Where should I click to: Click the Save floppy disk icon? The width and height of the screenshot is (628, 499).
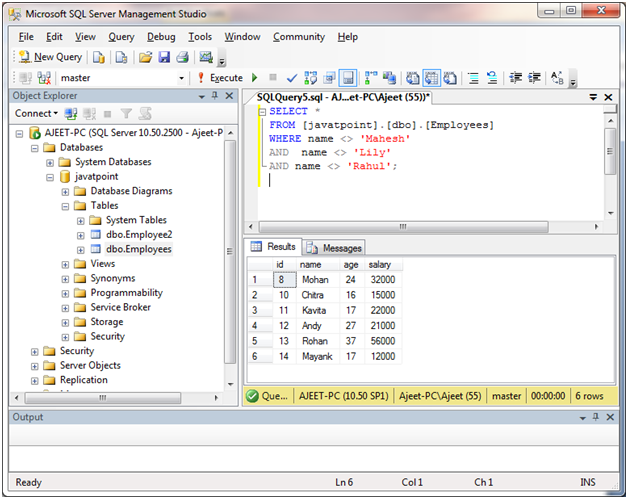[164, 57]
